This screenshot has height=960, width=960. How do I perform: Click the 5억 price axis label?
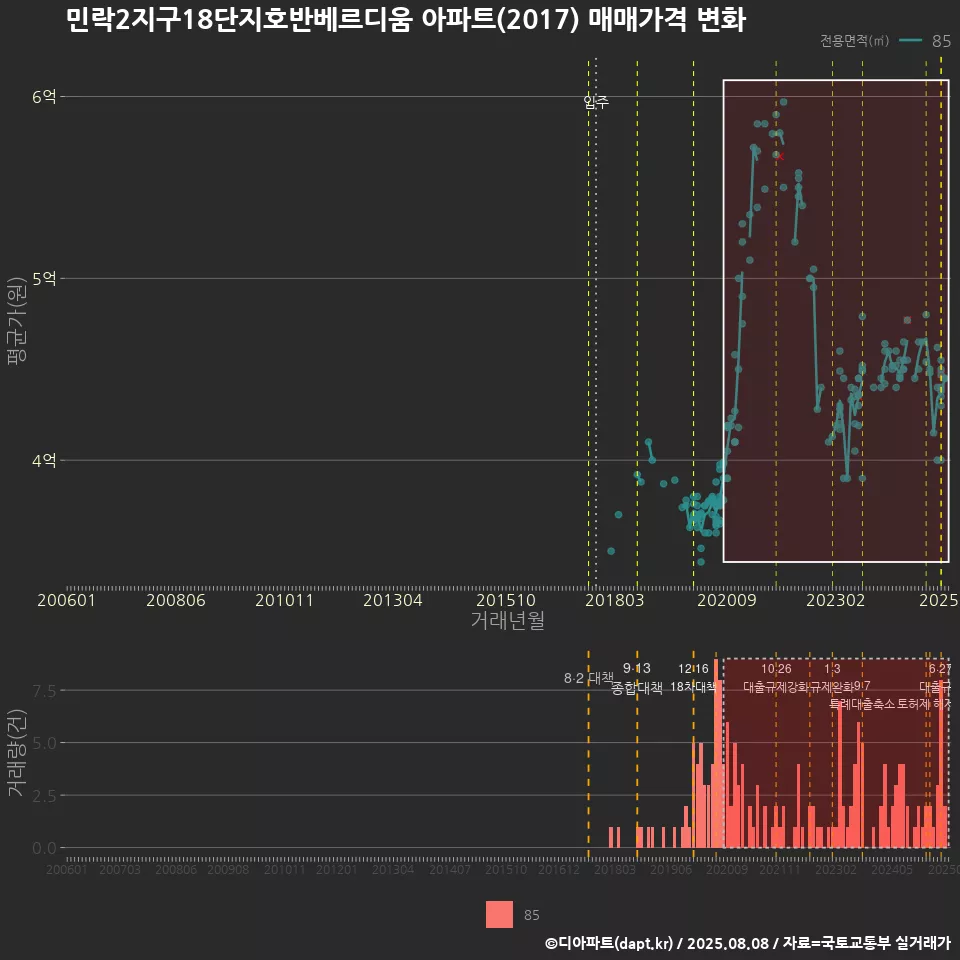44,279
